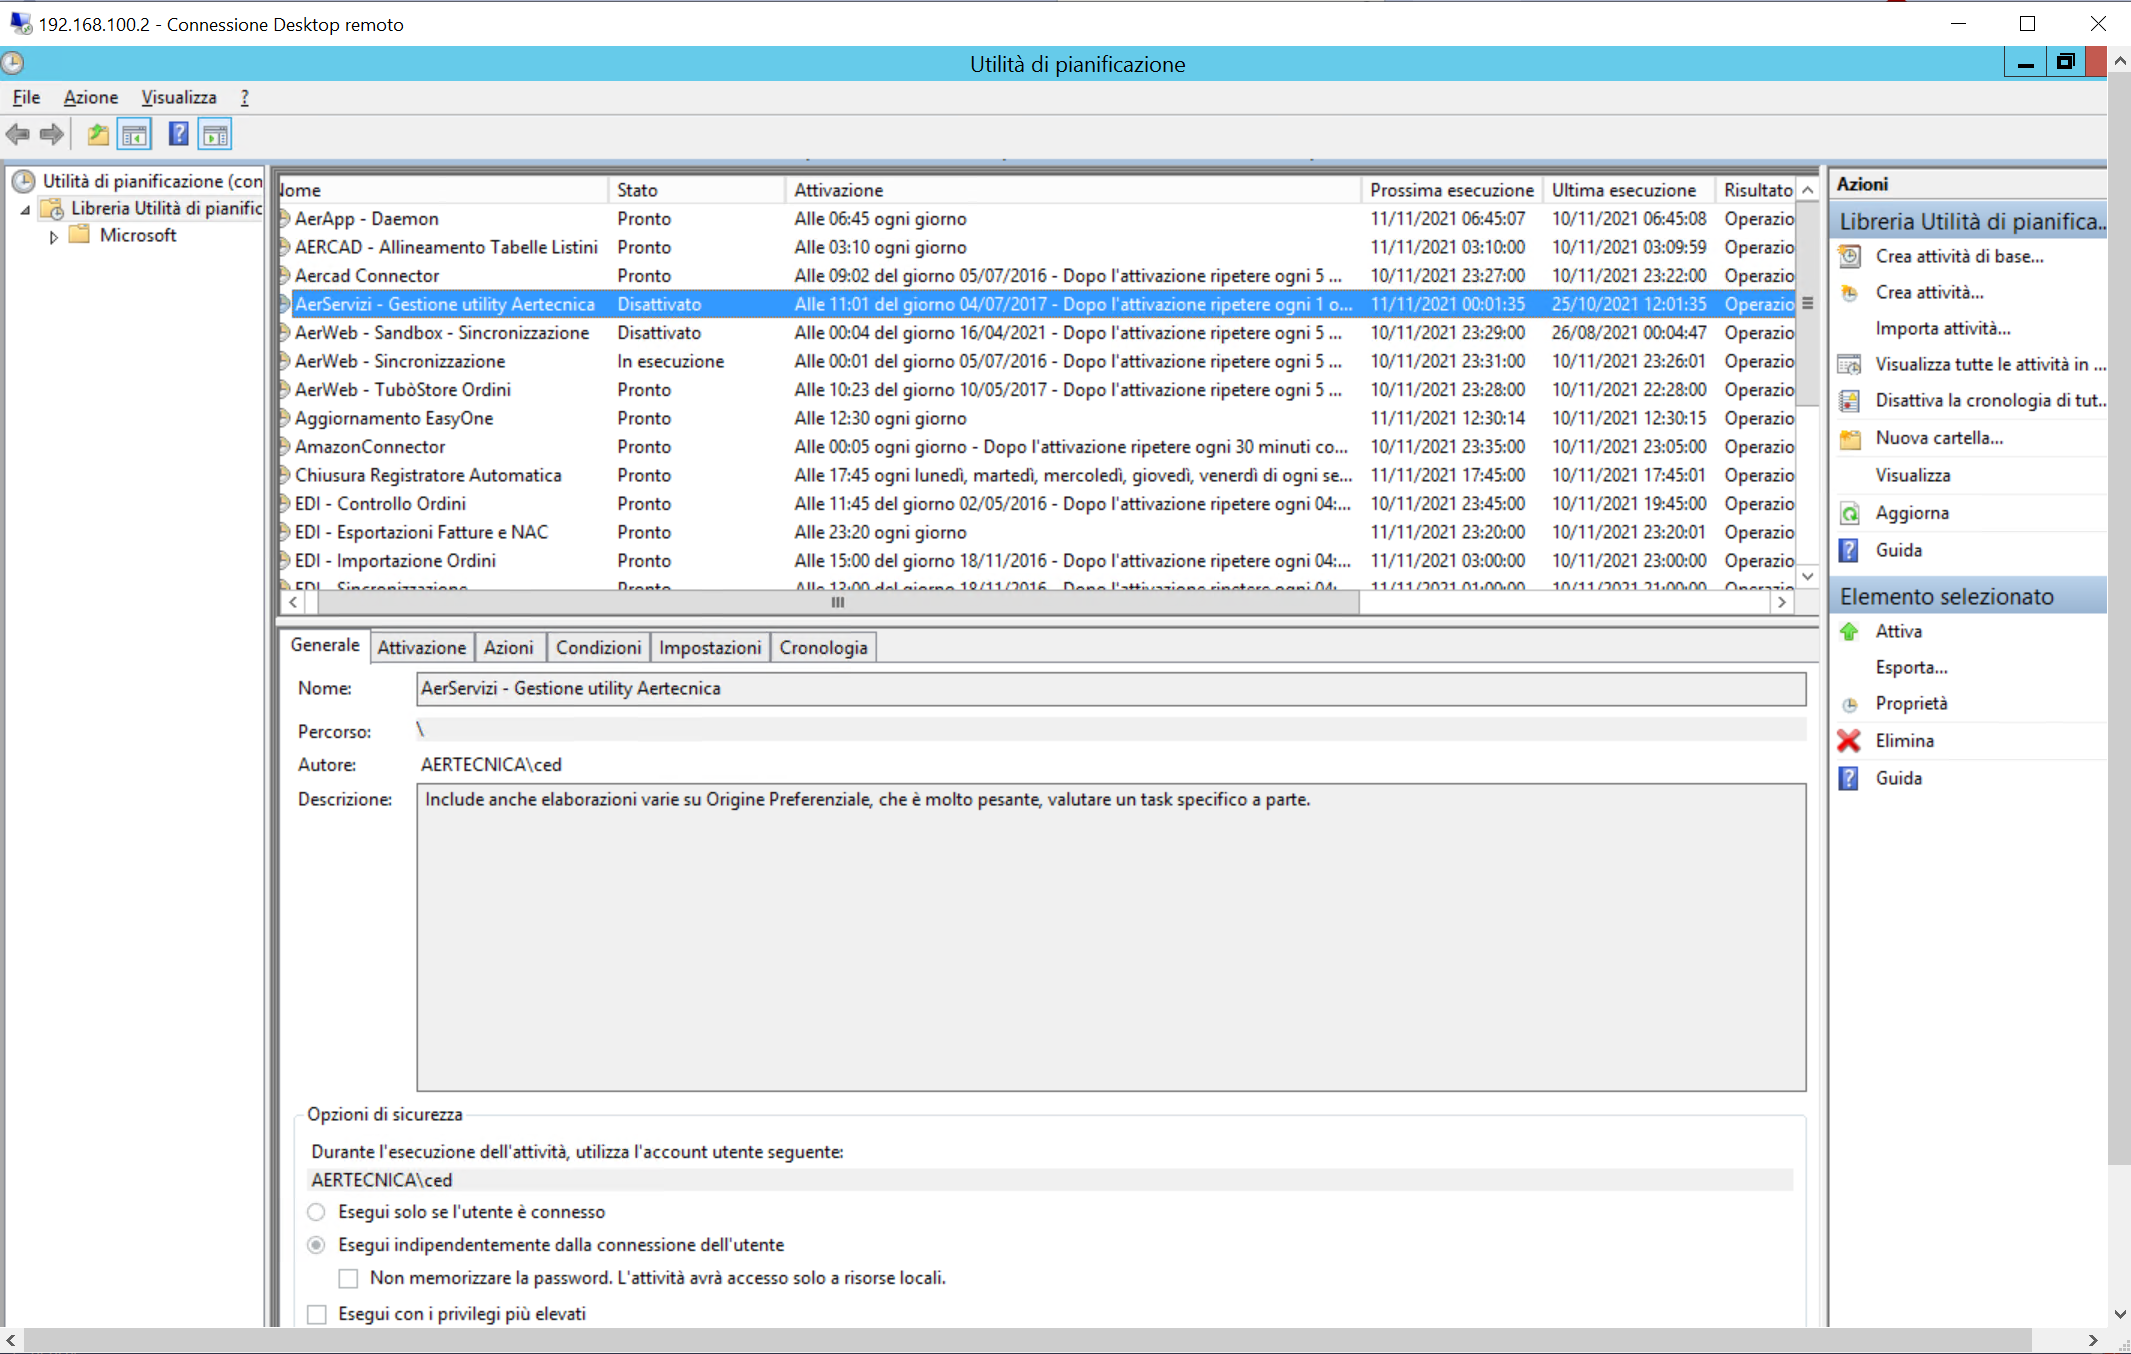Click Esporta... action
The width and height of the screenshot is (2131, 1354).
tap(1912, 667)
